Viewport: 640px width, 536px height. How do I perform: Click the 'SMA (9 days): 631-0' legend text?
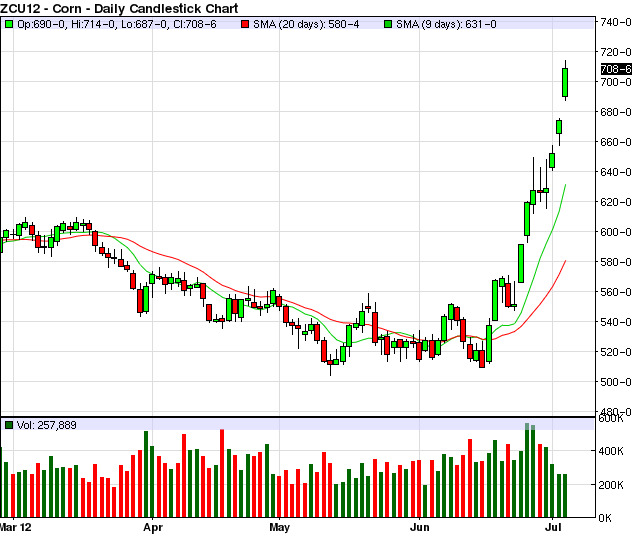446,24
